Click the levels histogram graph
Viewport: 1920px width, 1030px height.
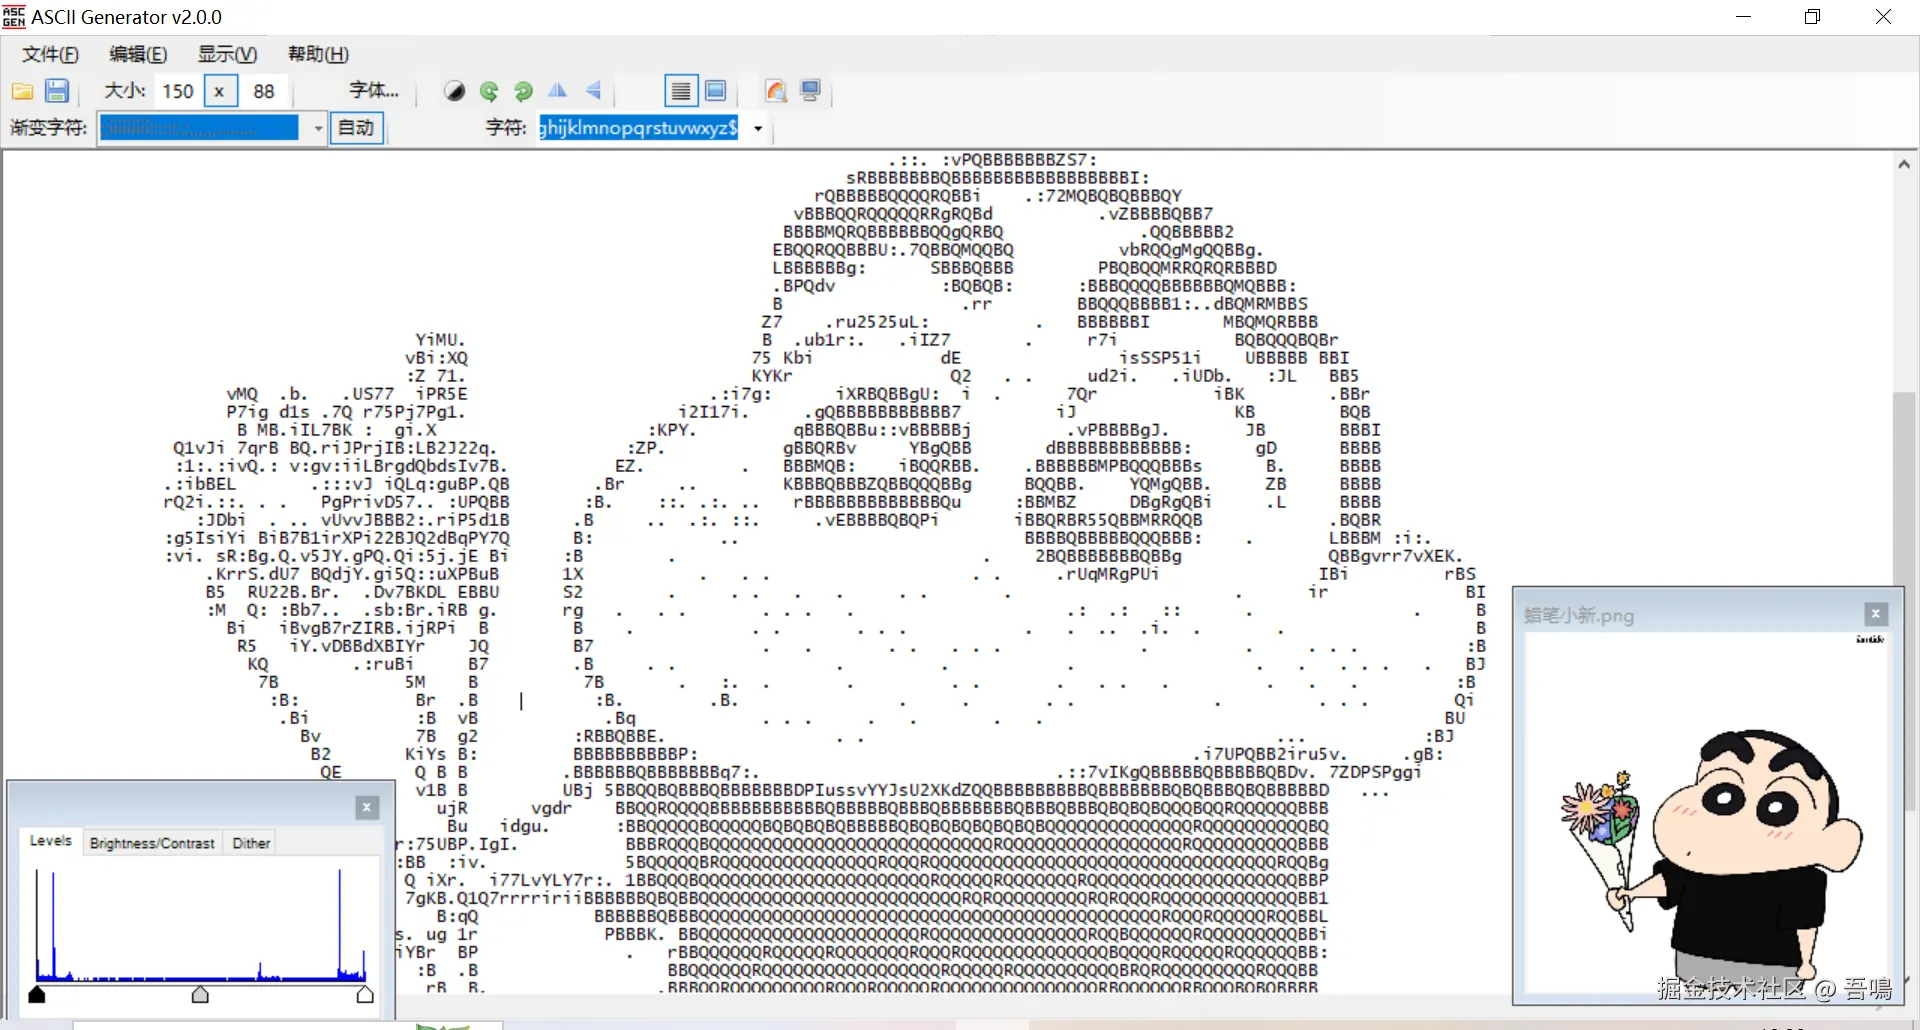pyautogui.click(x=200, y=923)
